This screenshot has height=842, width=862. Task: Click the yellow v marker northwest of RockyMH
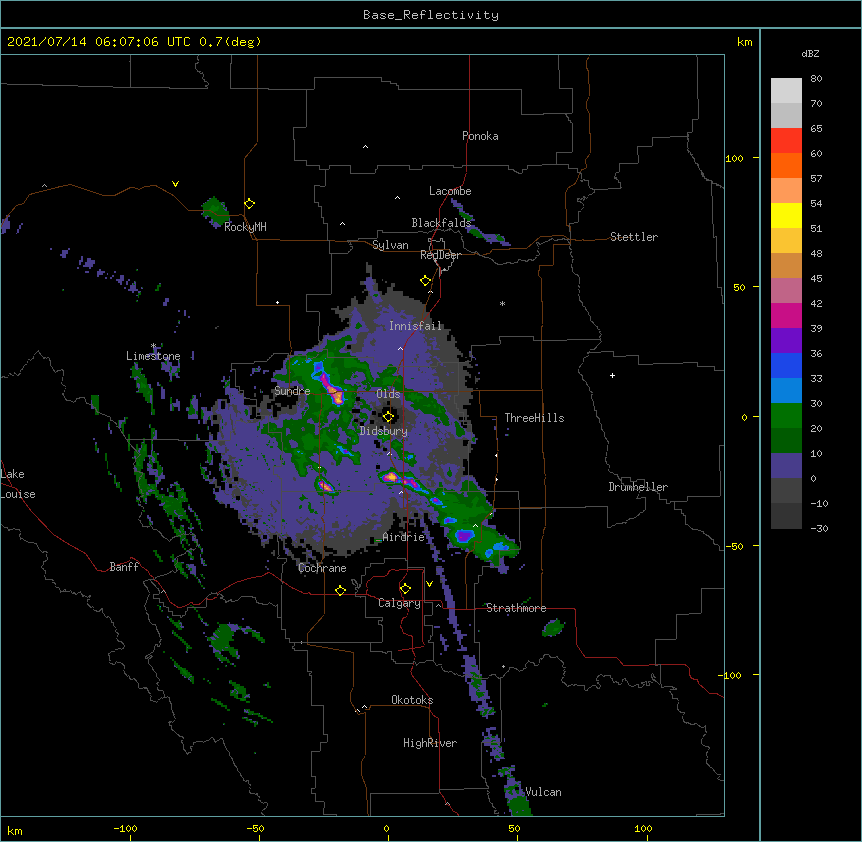[x=175, y=184]
